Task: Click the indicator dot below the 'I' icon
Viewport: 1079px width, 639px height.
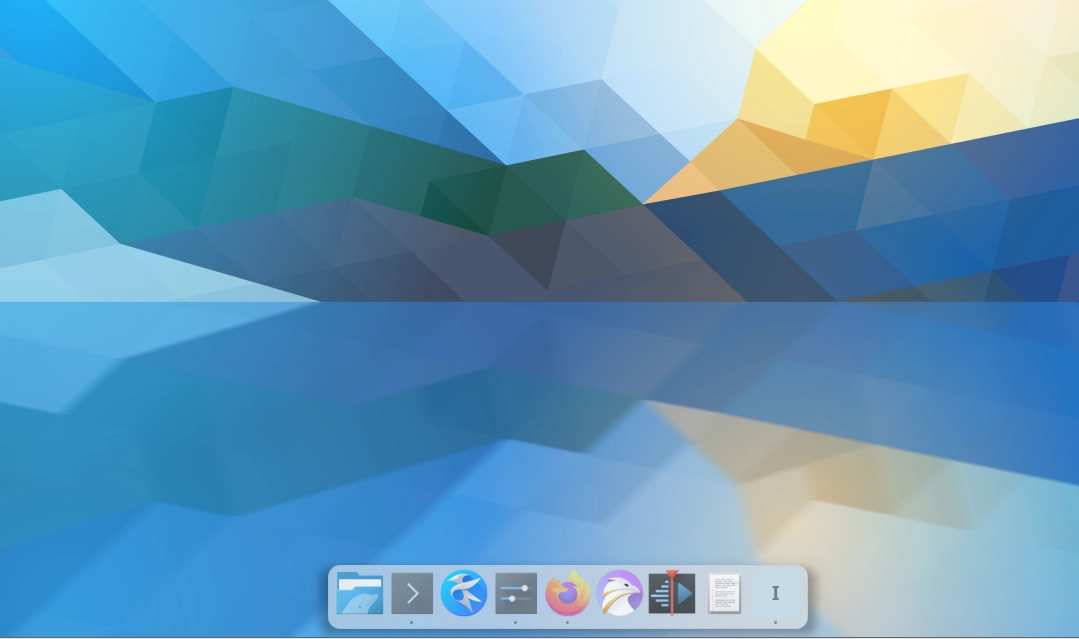Action: [x=775, y=622]
